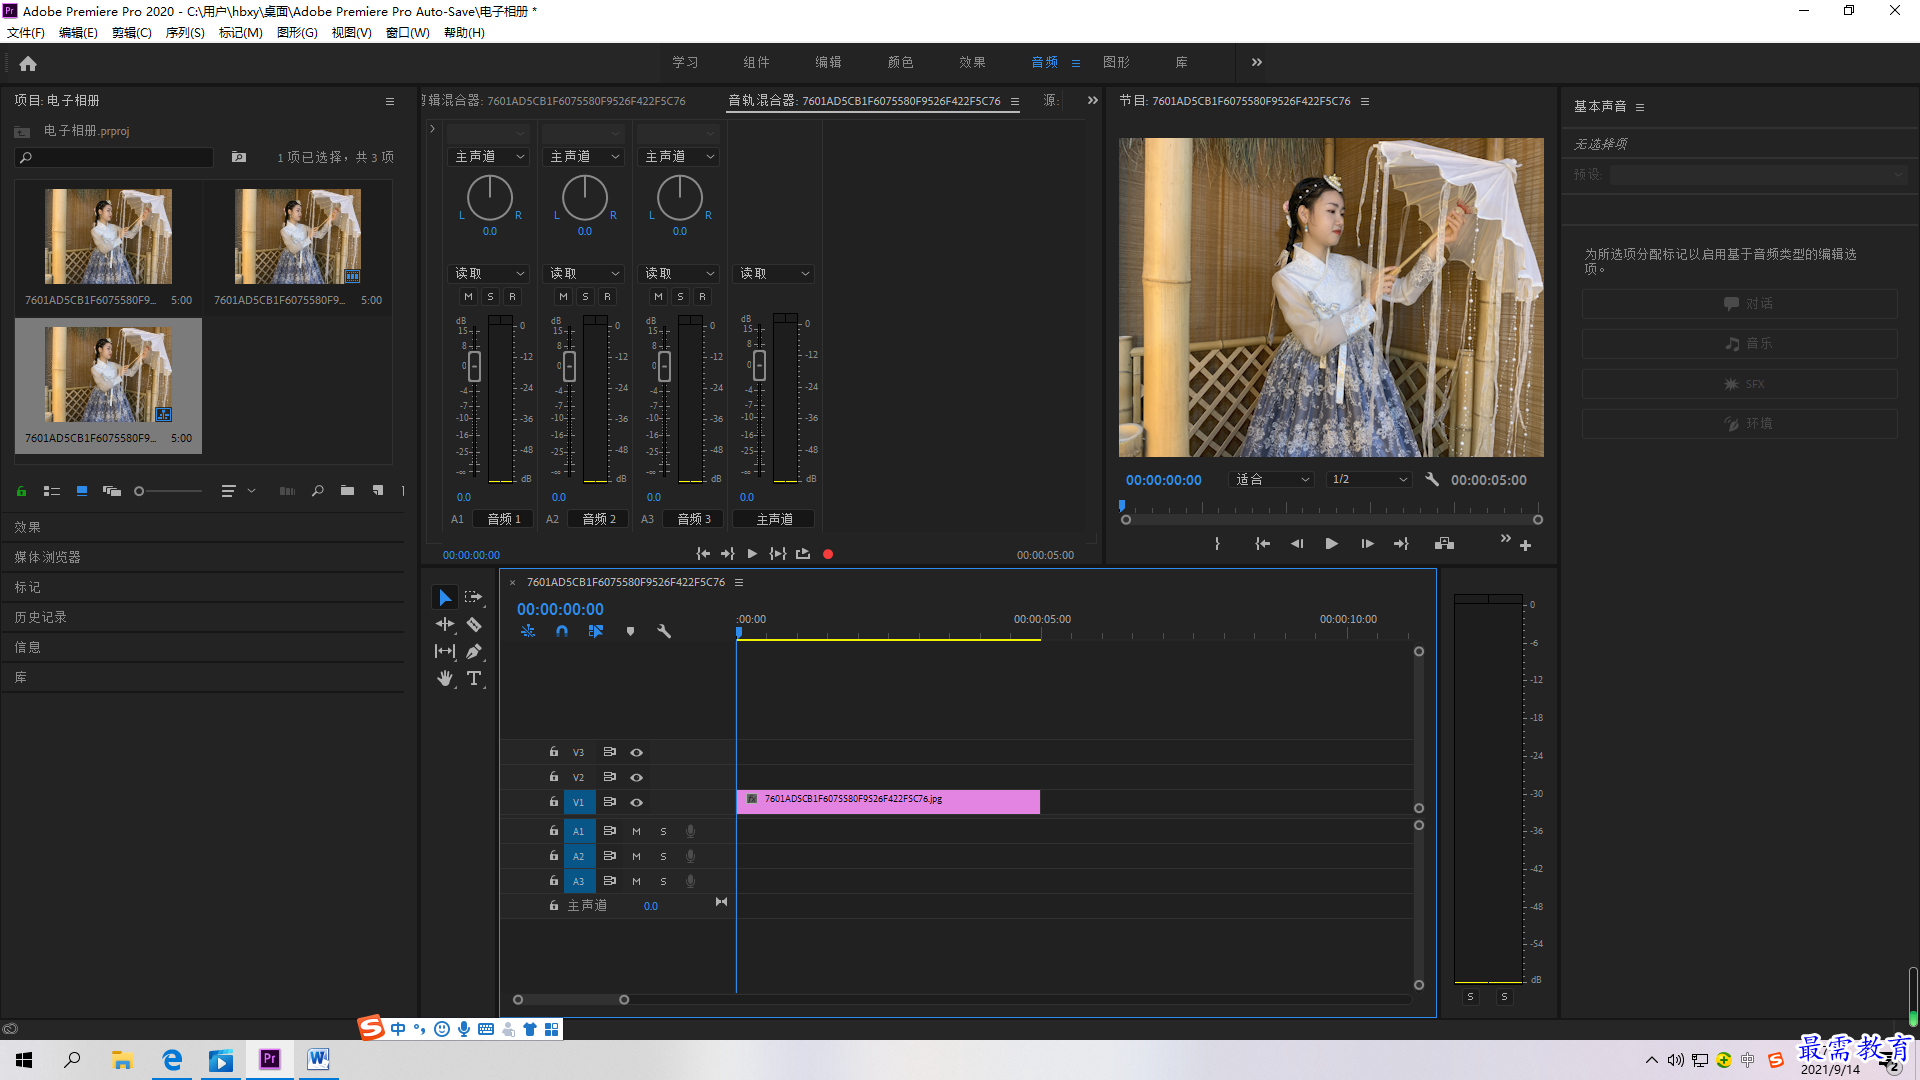Toggle insert sequences as nests icon
The width and height of the screenshot is (1920, 1080).
pos(528,631)
